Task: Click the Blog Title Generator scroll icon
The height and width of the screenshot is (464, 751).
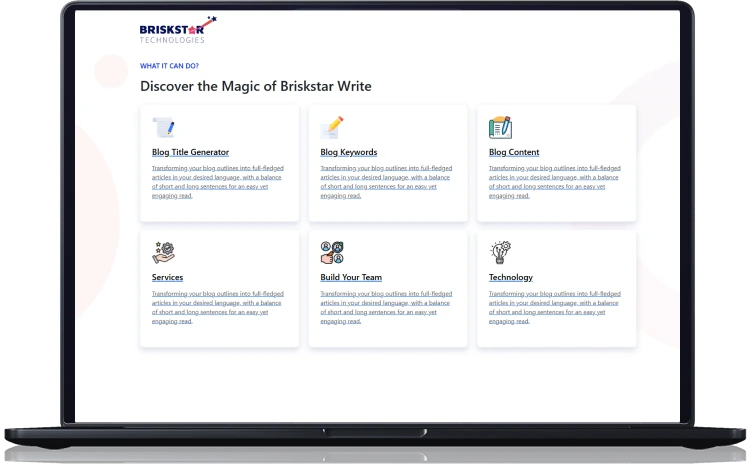Action: click(163, 127)
